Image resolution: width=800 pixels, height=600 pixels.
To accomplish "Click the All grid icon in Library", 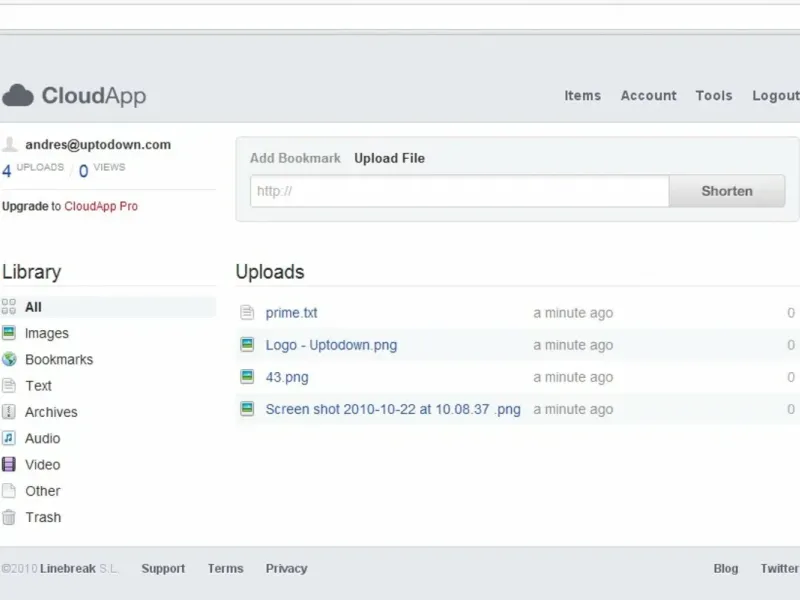I will coord(9,307).
